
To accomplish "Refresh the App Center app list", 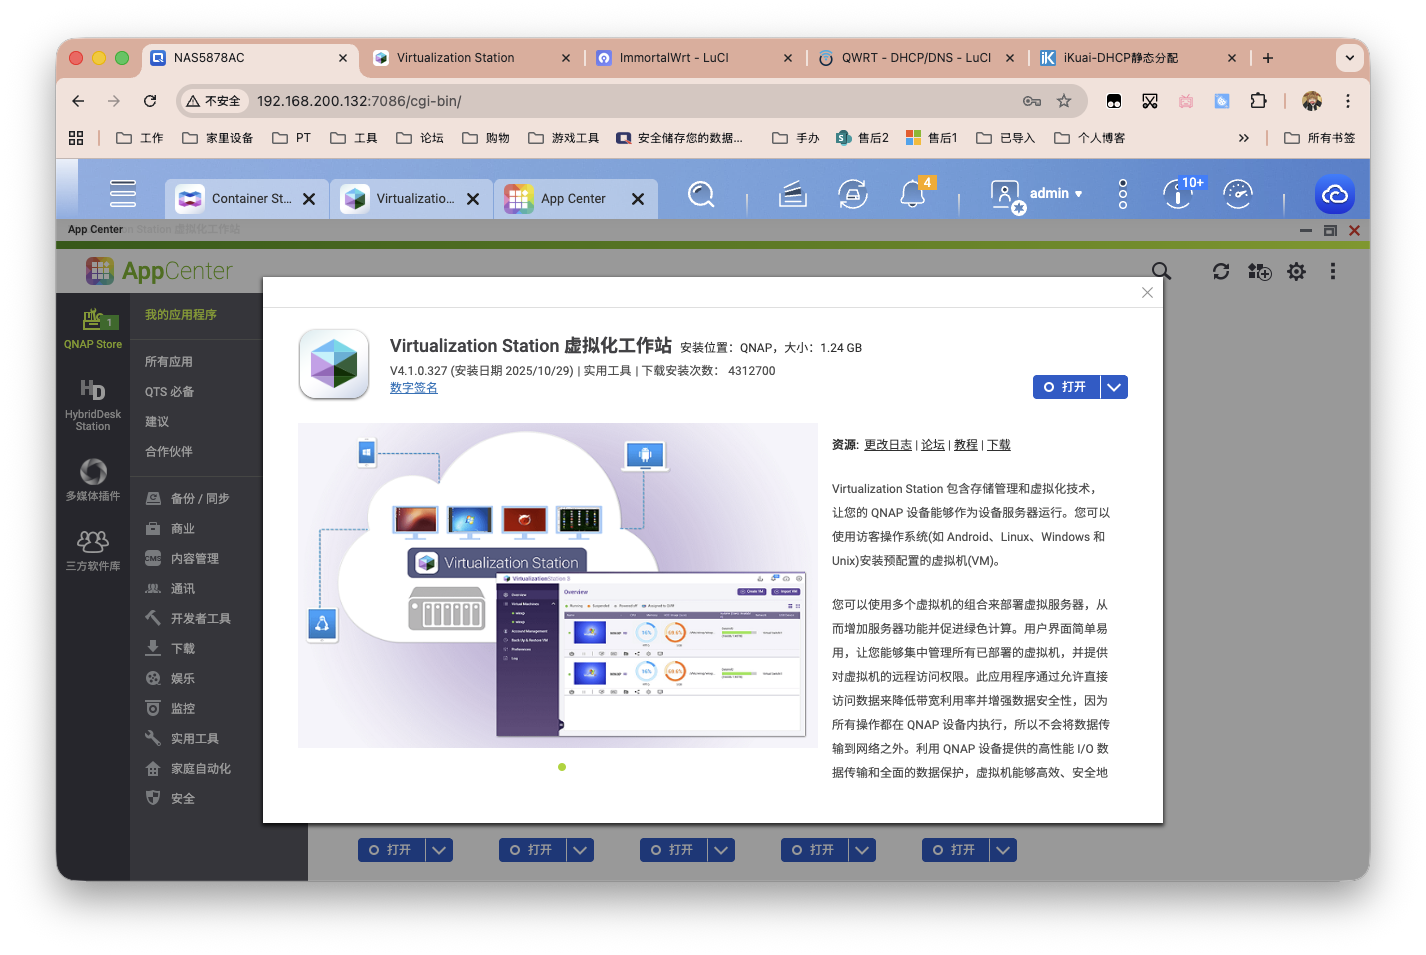I will pos(1220,271).
